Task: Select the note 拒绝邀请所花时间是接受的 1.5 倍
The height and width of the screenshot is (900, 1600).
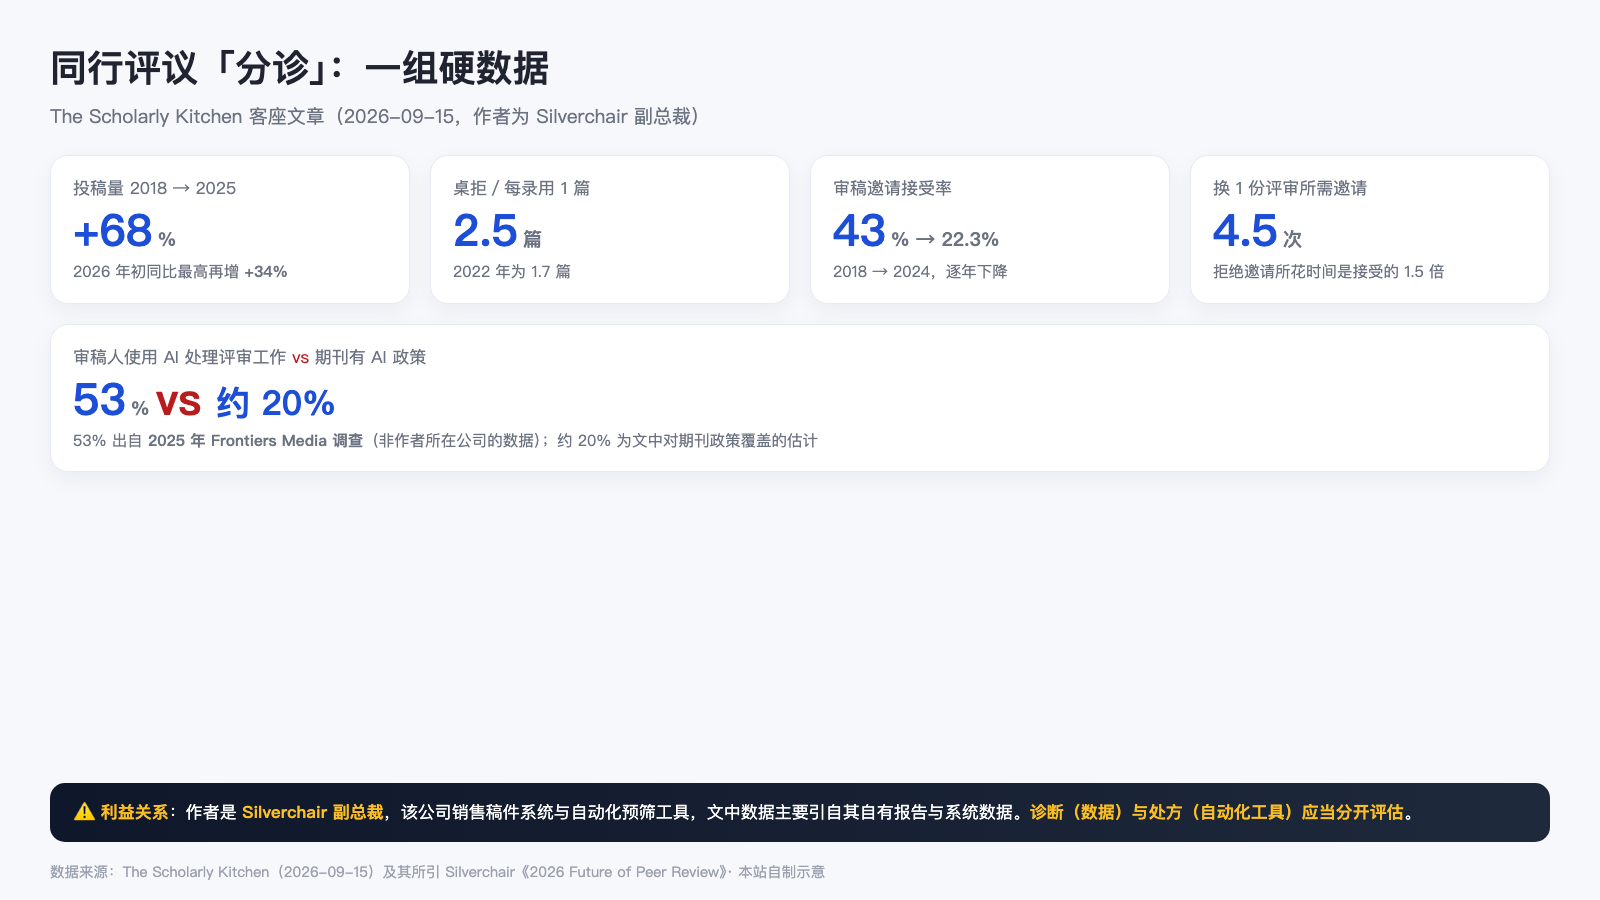Action: click(1328, 272)
